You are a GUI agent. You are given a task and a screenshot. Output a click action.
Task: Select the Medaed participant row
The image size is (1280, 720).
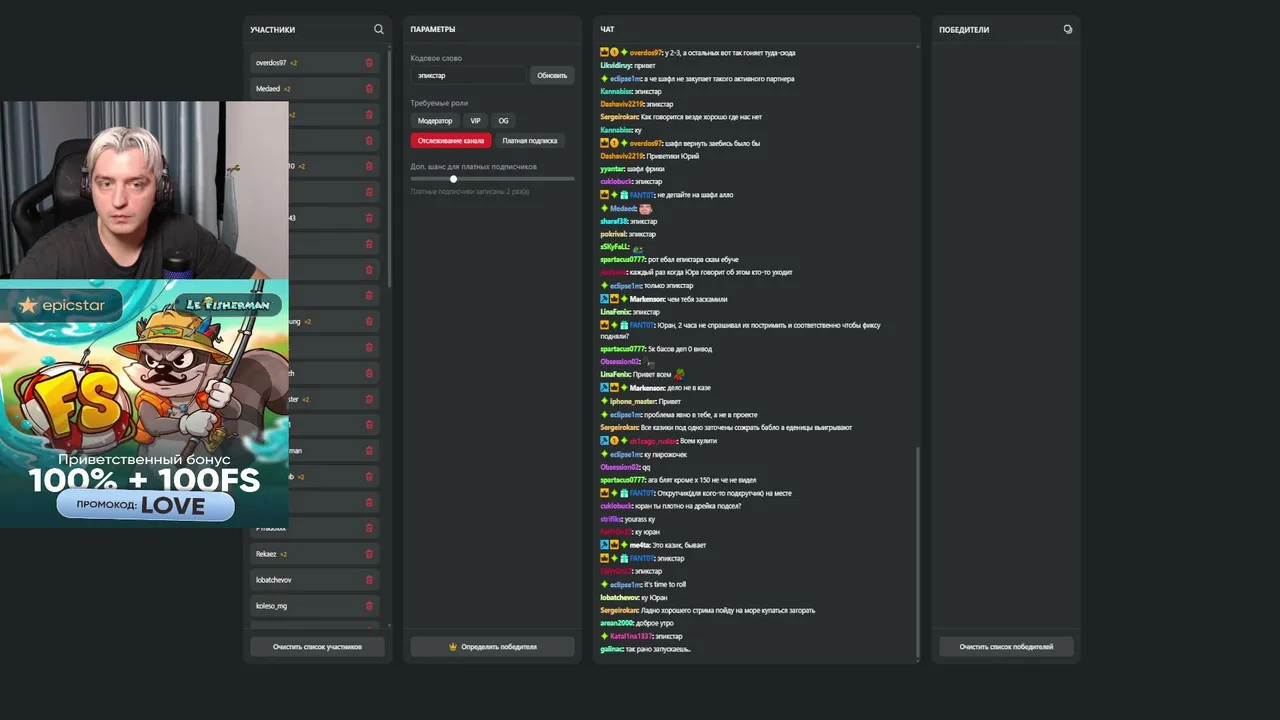(x=315, y=89)
